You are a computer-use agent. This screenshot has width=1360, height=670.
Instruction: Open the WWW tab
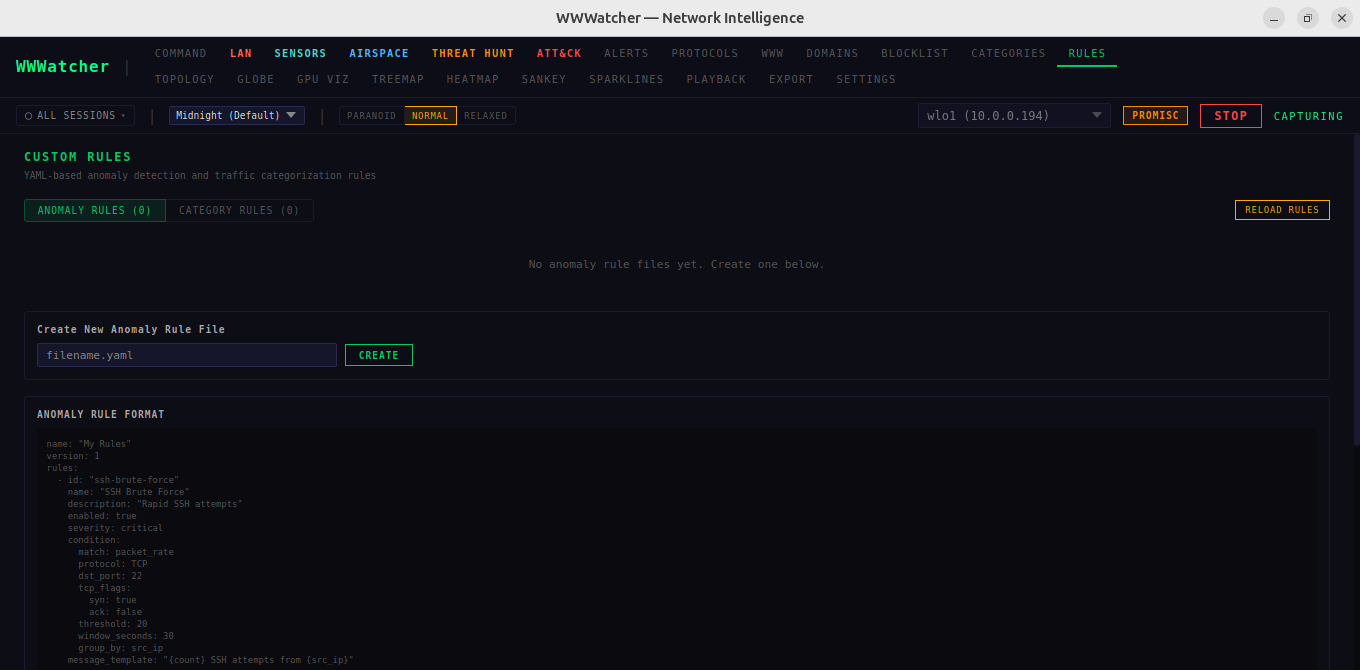click(x=772, y=54)
